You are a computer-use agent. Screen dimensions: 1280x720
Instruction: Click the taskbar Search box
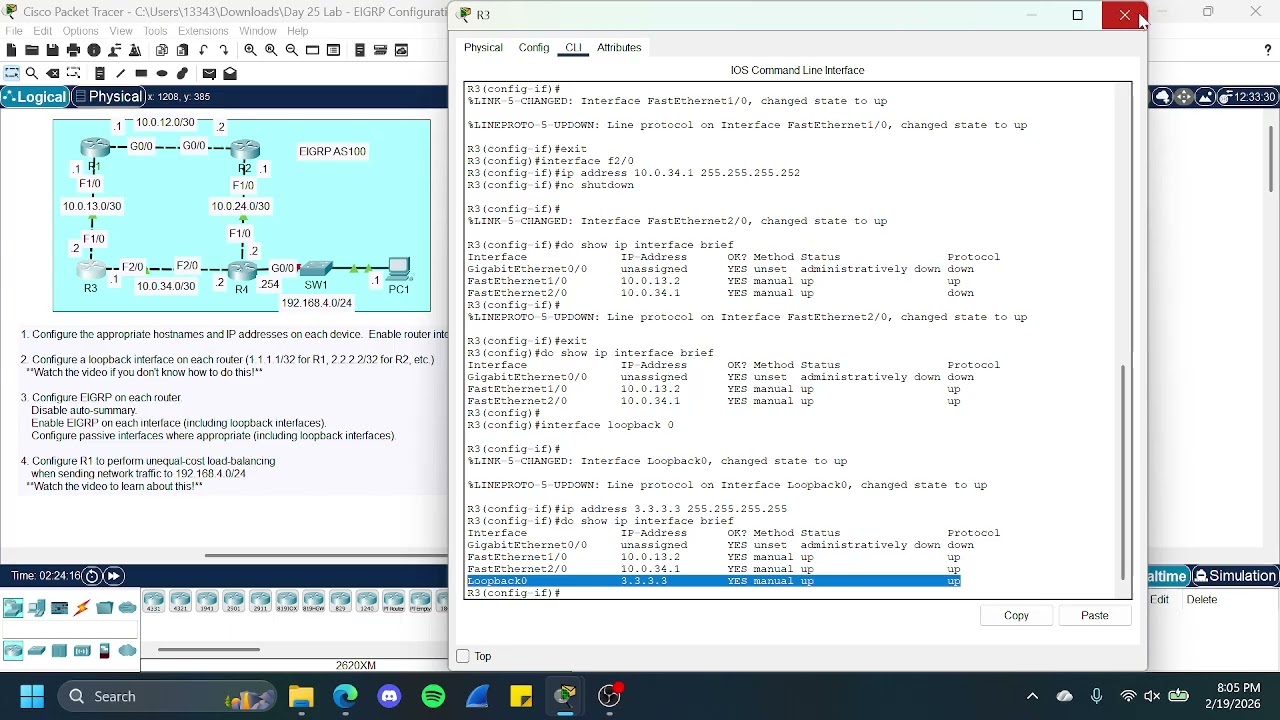168,696
